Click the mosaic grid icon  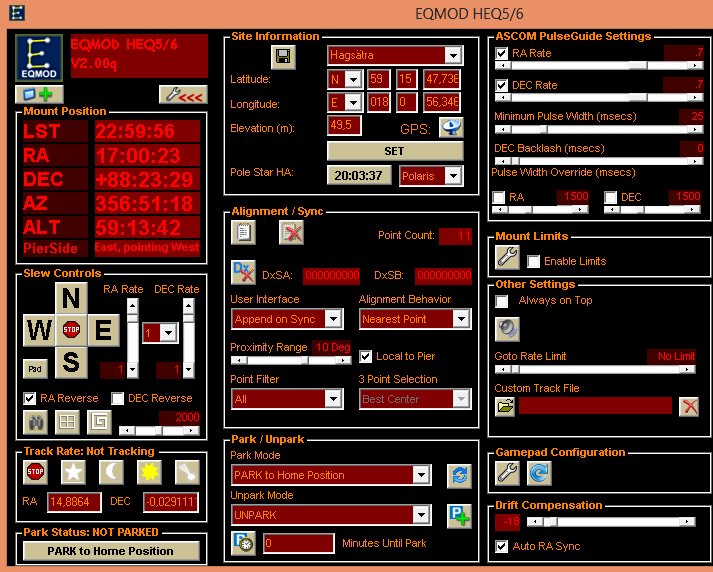(67, 422)
